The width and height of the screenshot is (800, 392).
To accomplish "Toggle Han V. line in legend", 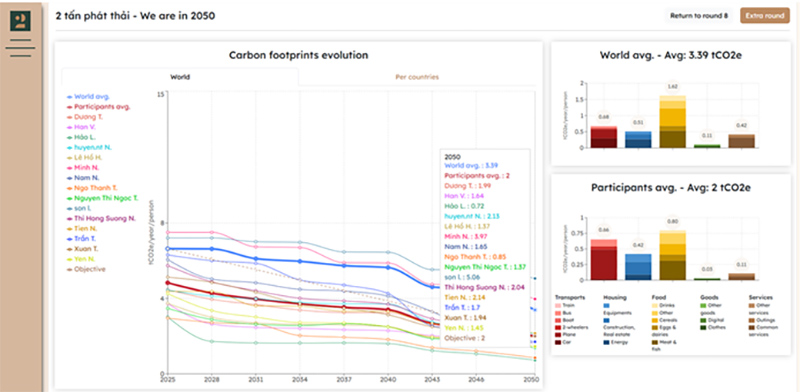I will 82,127.
